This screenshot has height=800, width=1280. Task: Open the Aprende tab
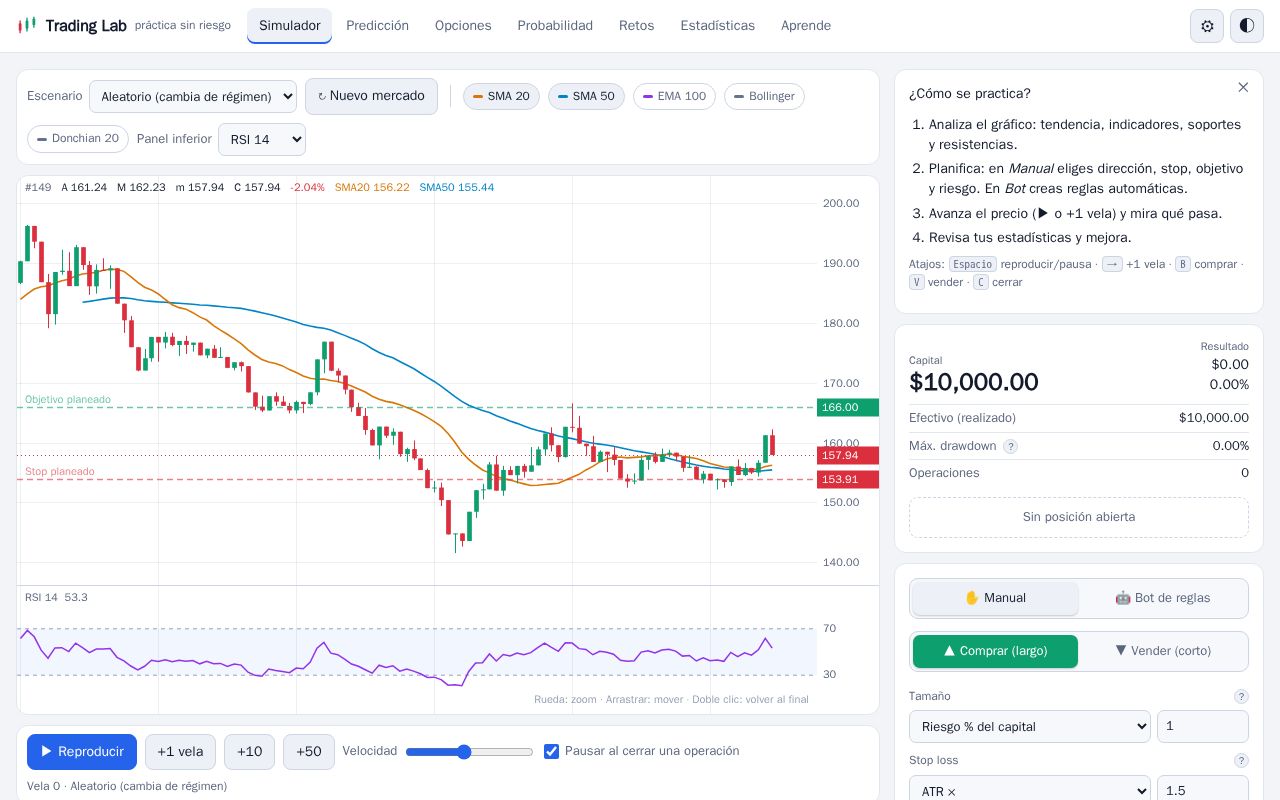pyautogui.click(x=806, y=26)
